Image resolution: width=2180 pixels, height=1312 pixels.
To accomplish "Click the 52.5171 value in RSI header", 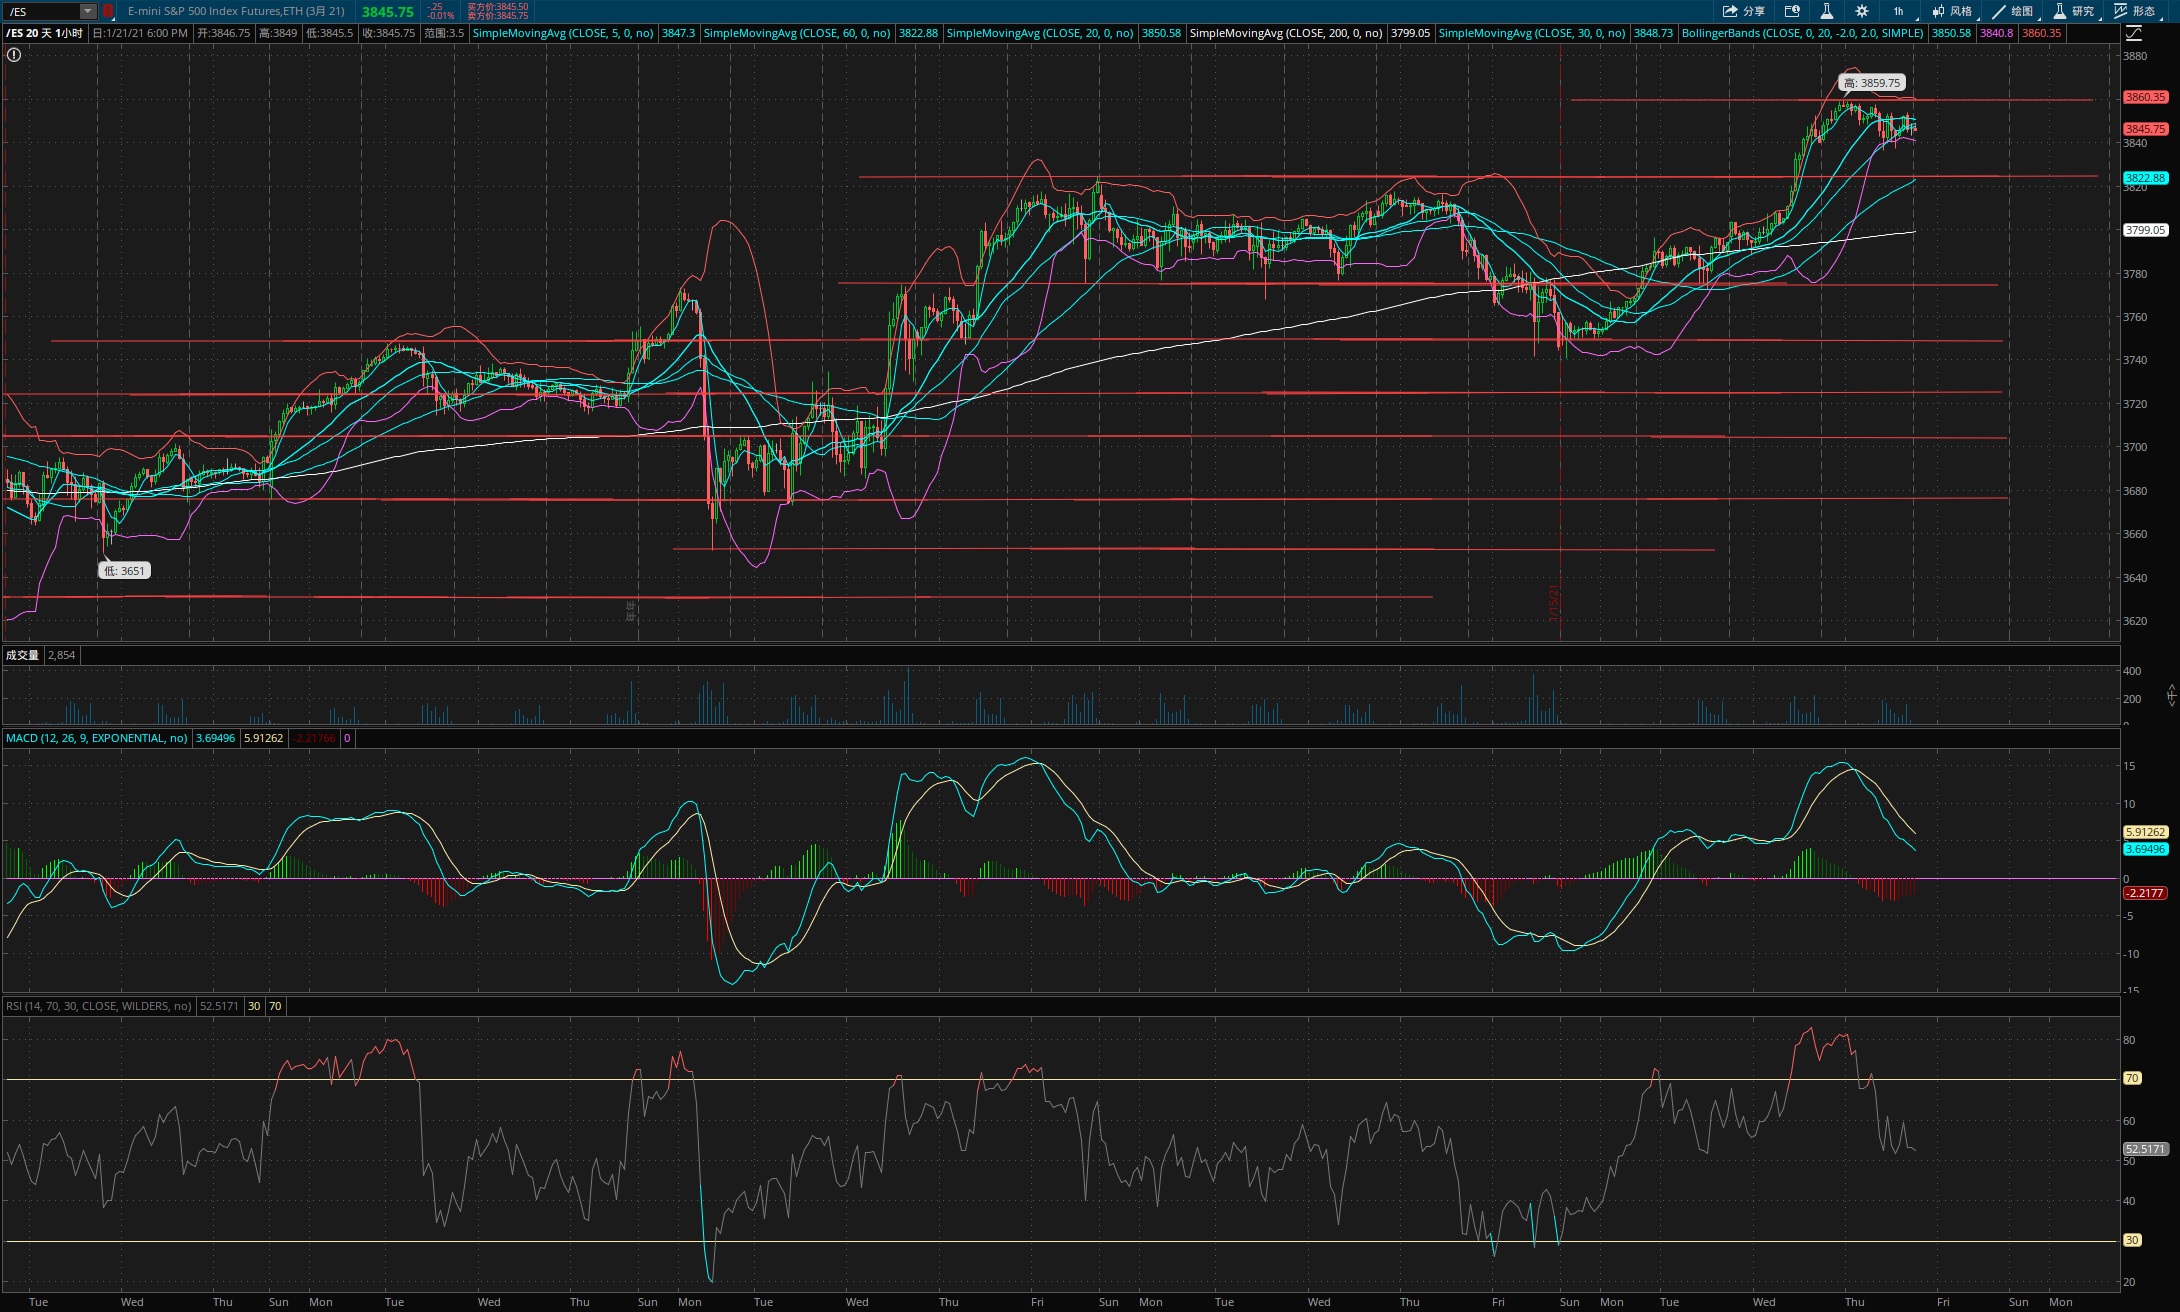I will [219, 1006].
